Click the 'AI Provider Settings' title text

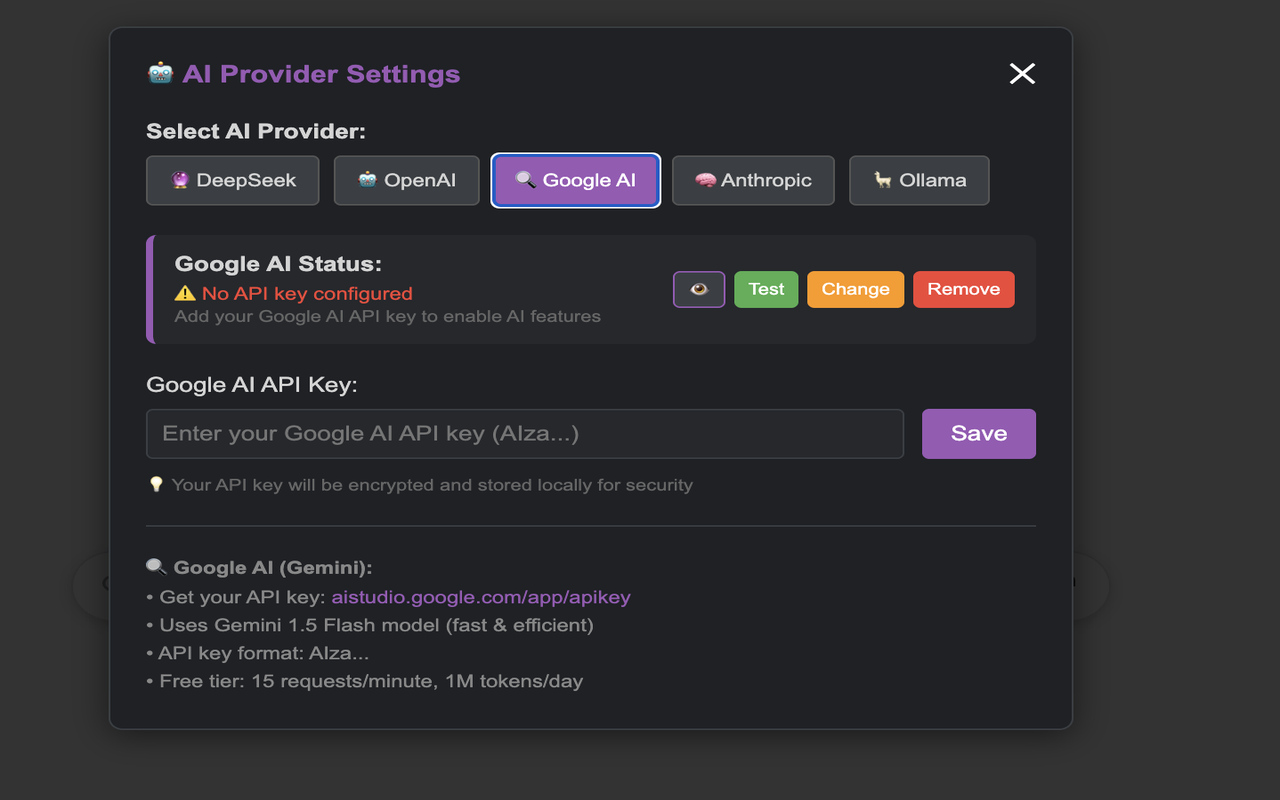pyautogui.click(x=321, y=74)
